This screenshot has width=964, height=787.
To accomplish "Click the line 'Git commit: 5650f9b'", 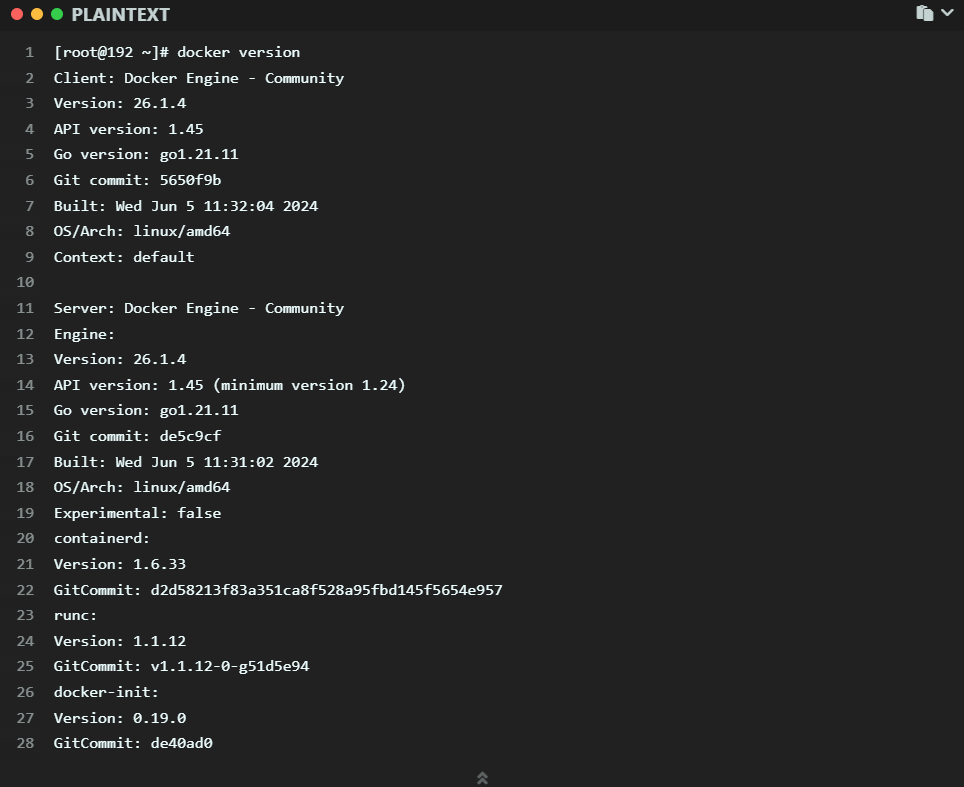I will click(137, 180).
